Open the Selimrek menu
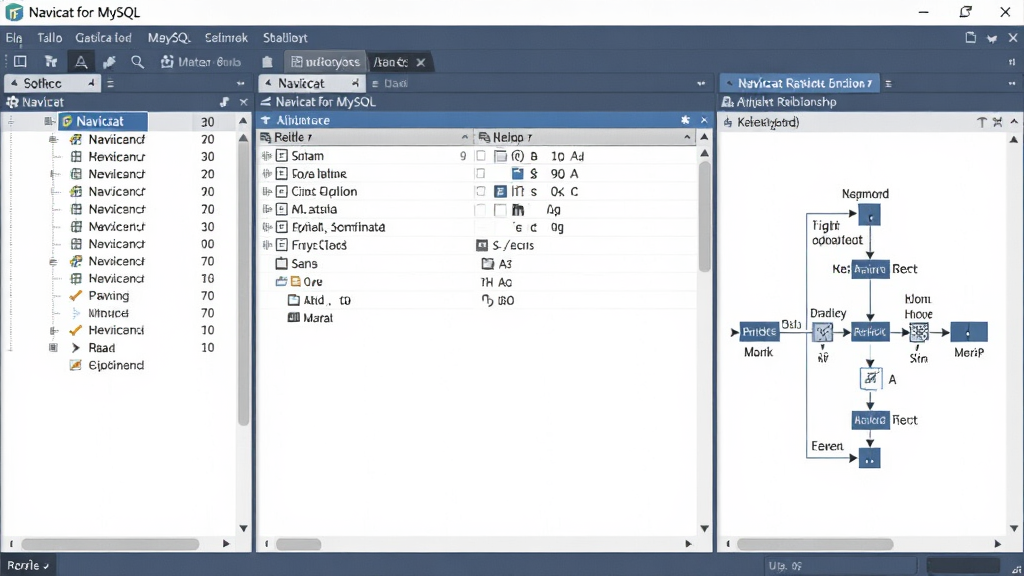 pyautogui.click(x=226, y=38)
